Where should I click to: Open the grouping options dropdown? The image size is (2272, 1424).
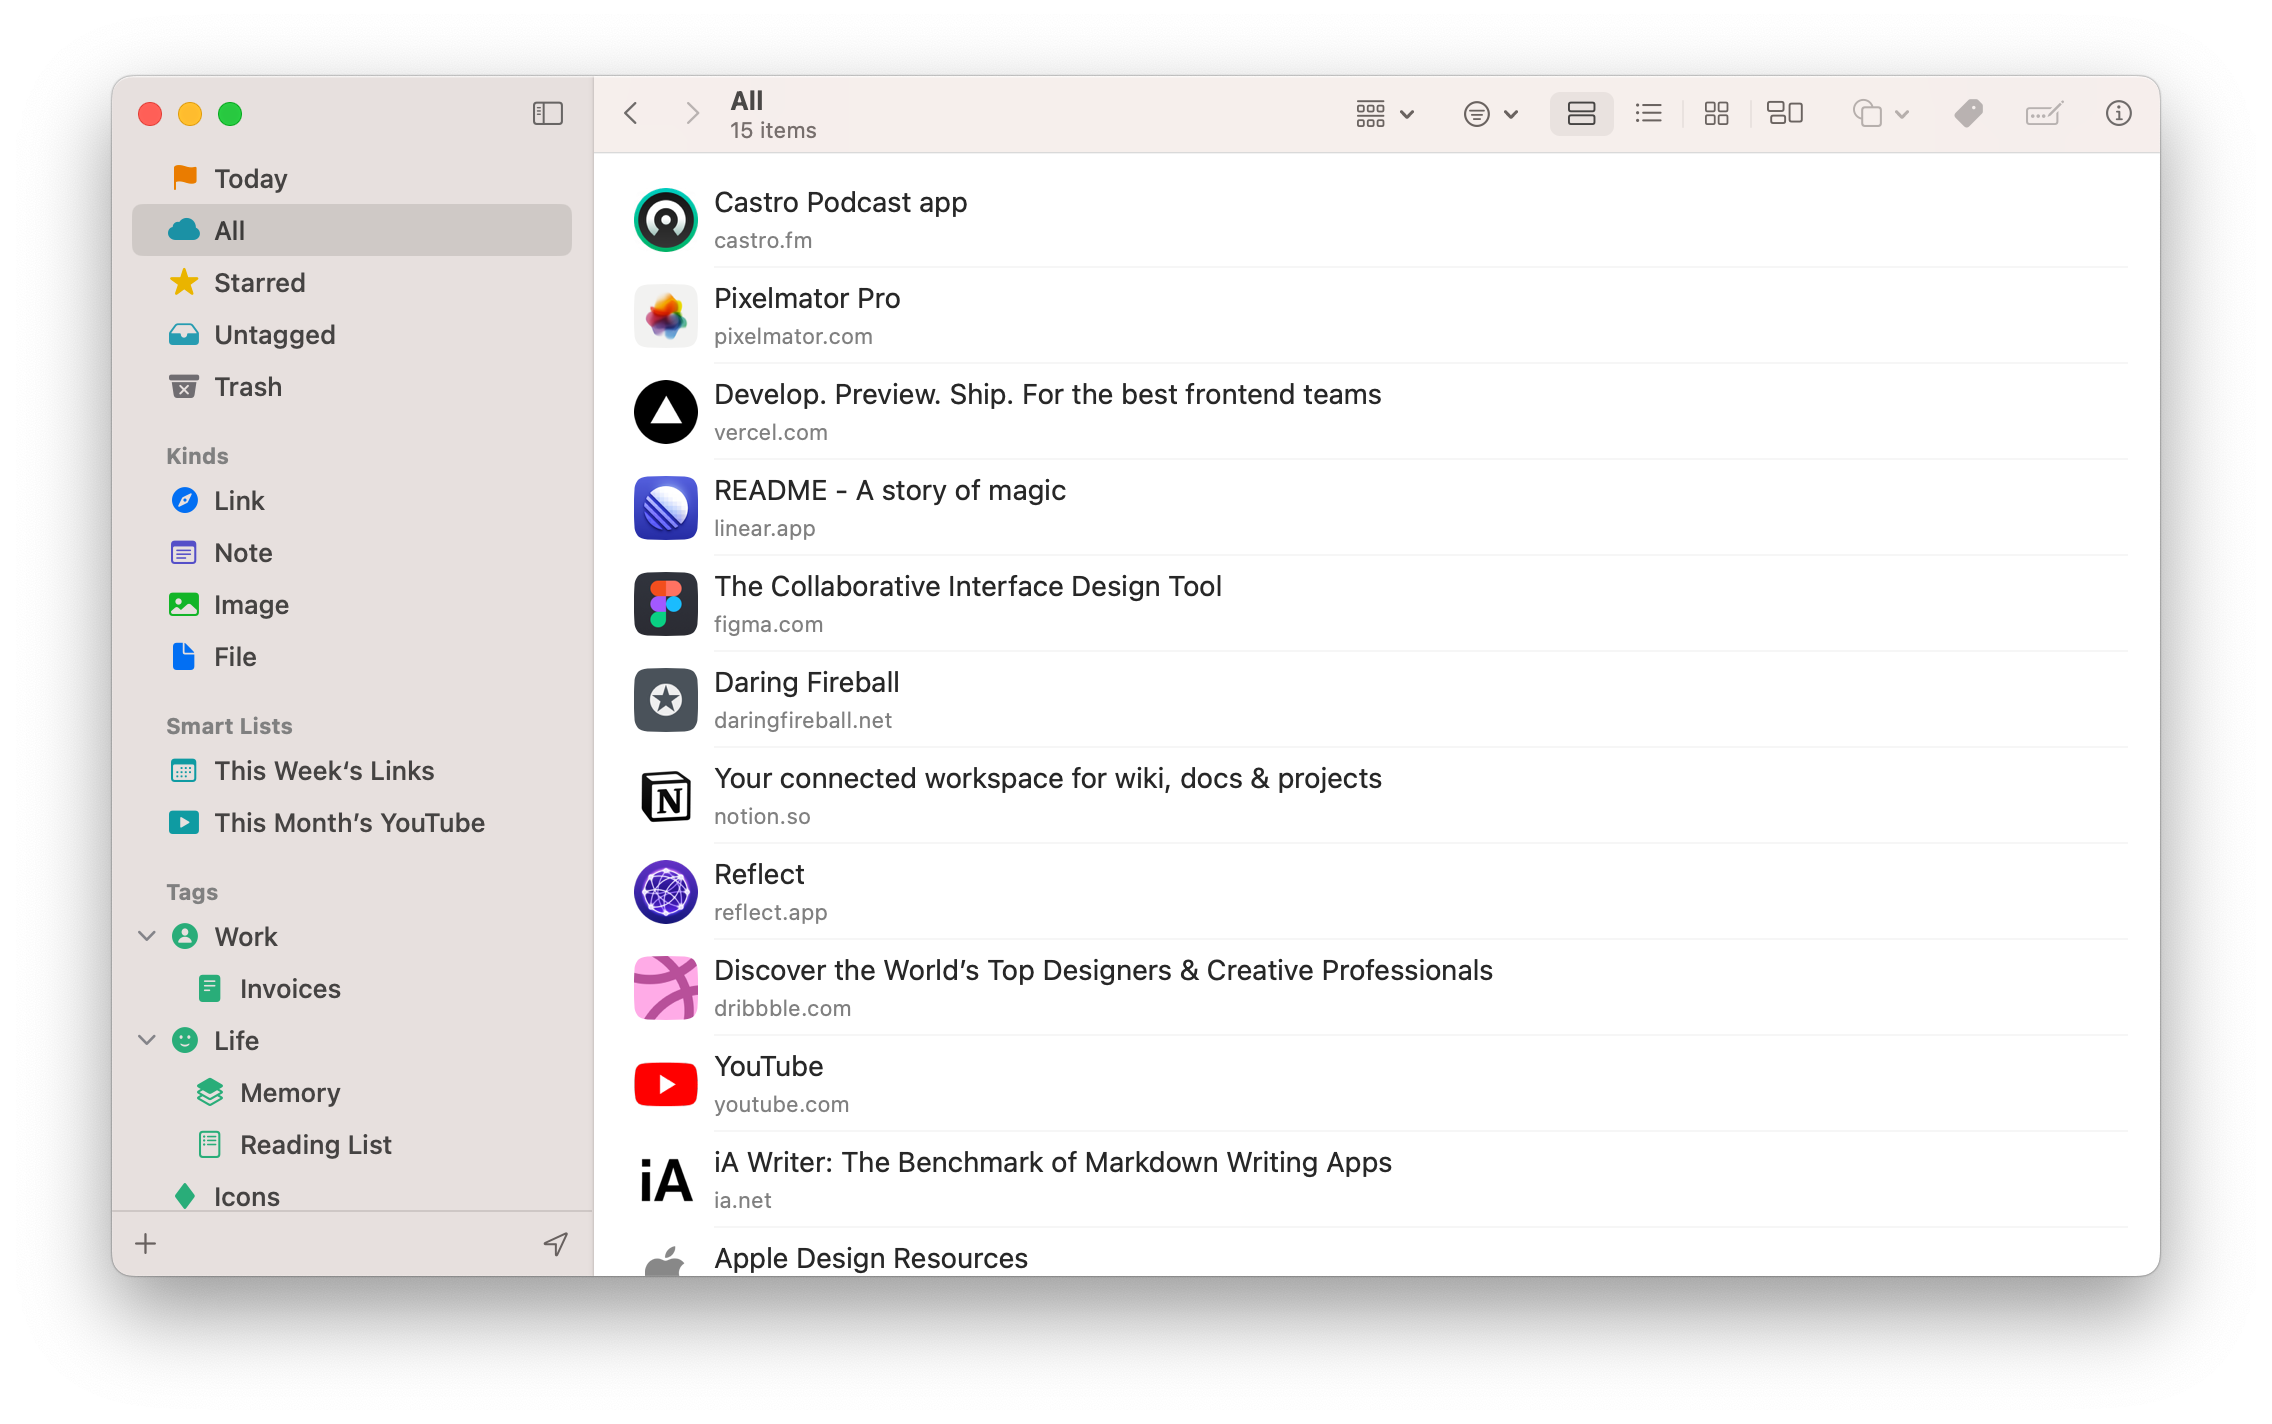(1384, 114)
